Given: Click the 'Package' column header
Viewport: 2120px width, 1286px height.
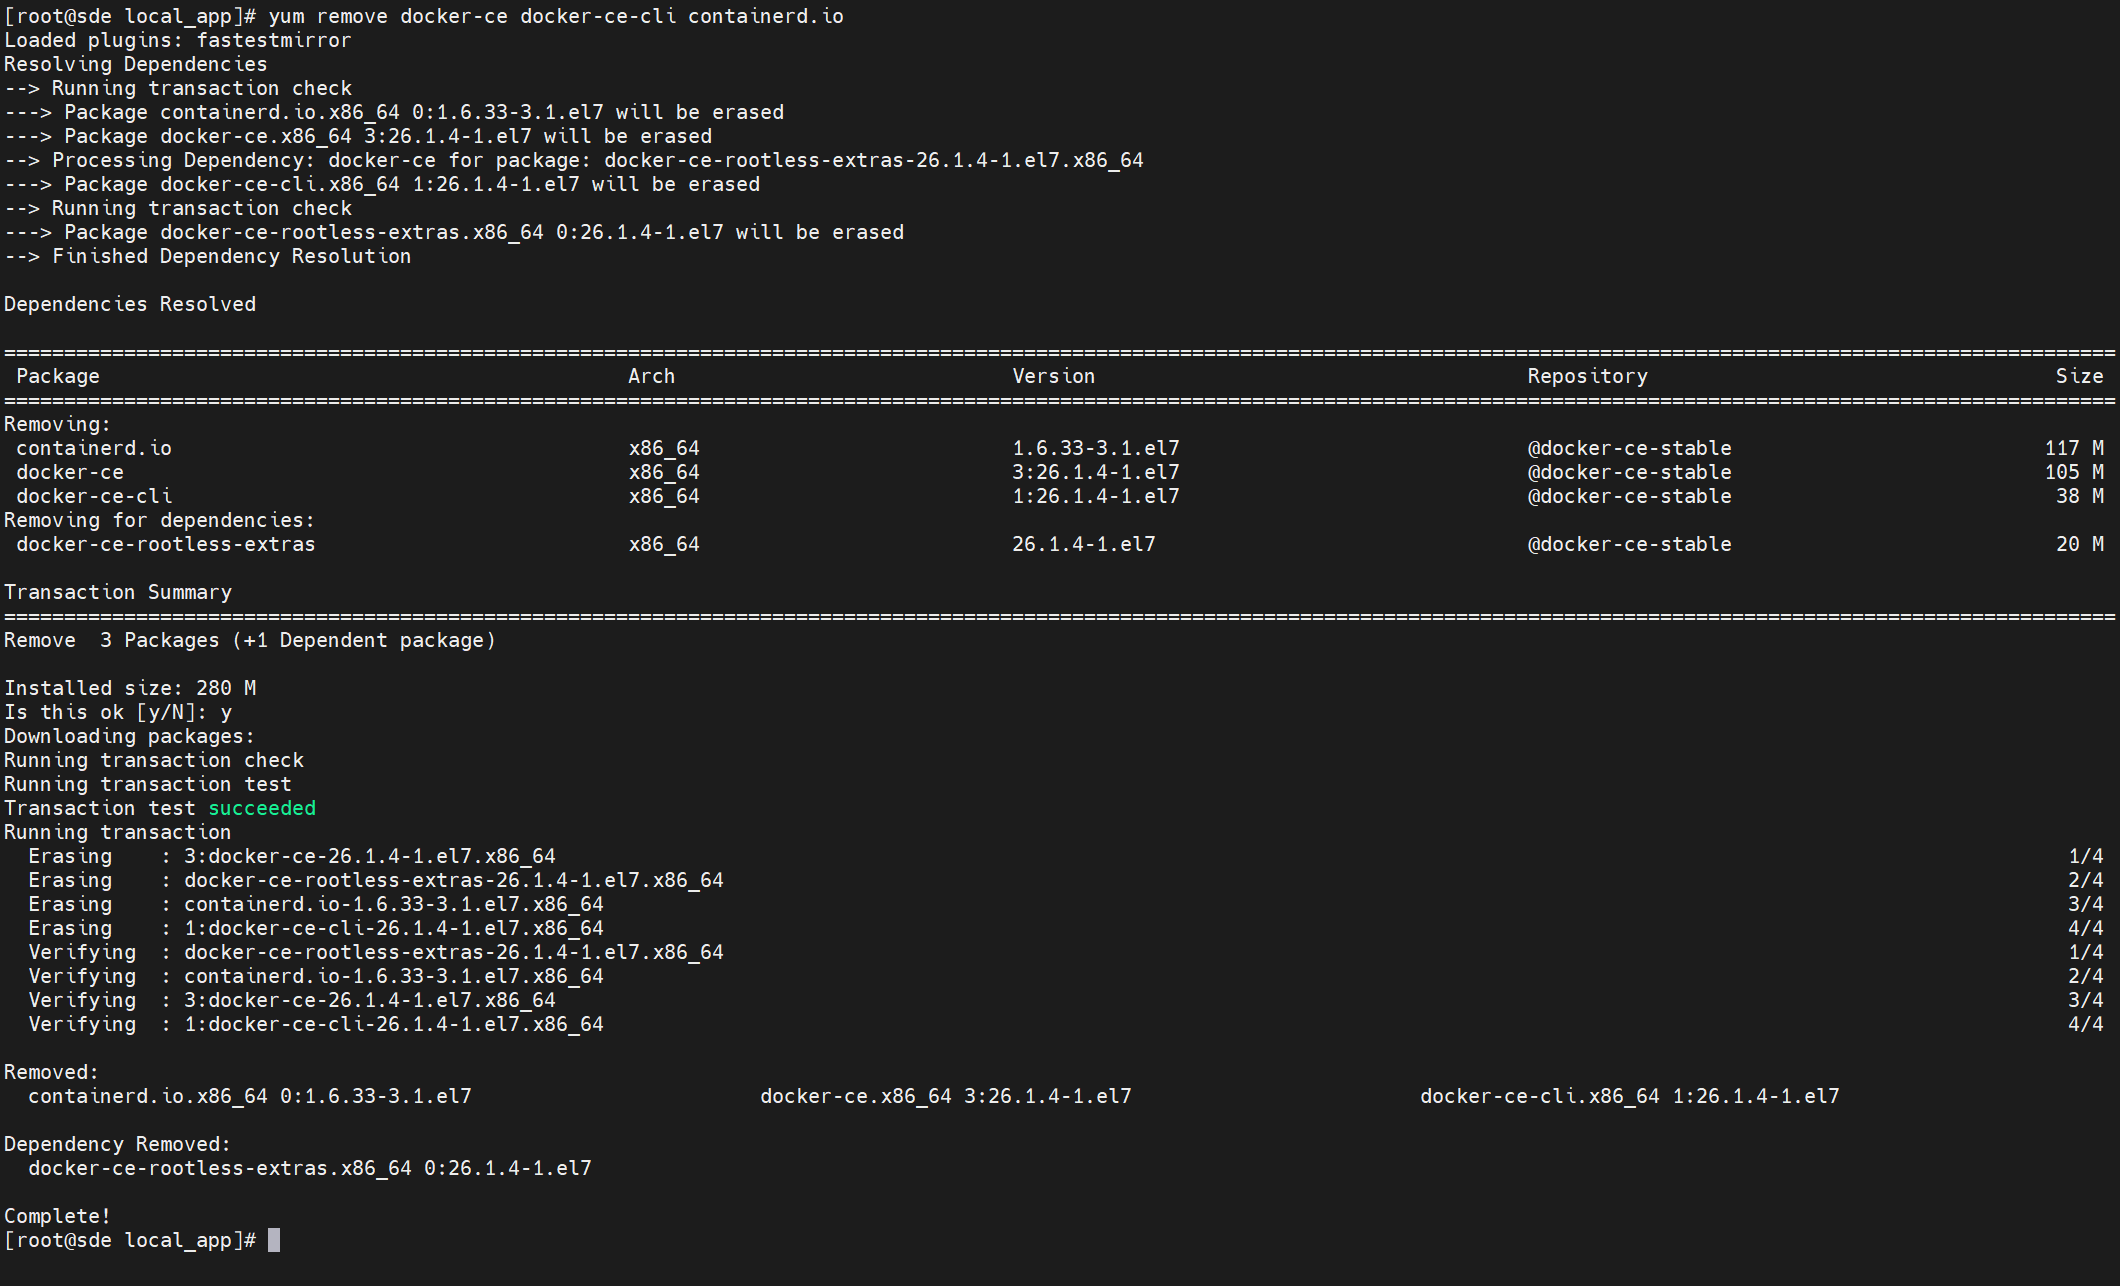Looking at the screenshot, I should coord(58,376).
